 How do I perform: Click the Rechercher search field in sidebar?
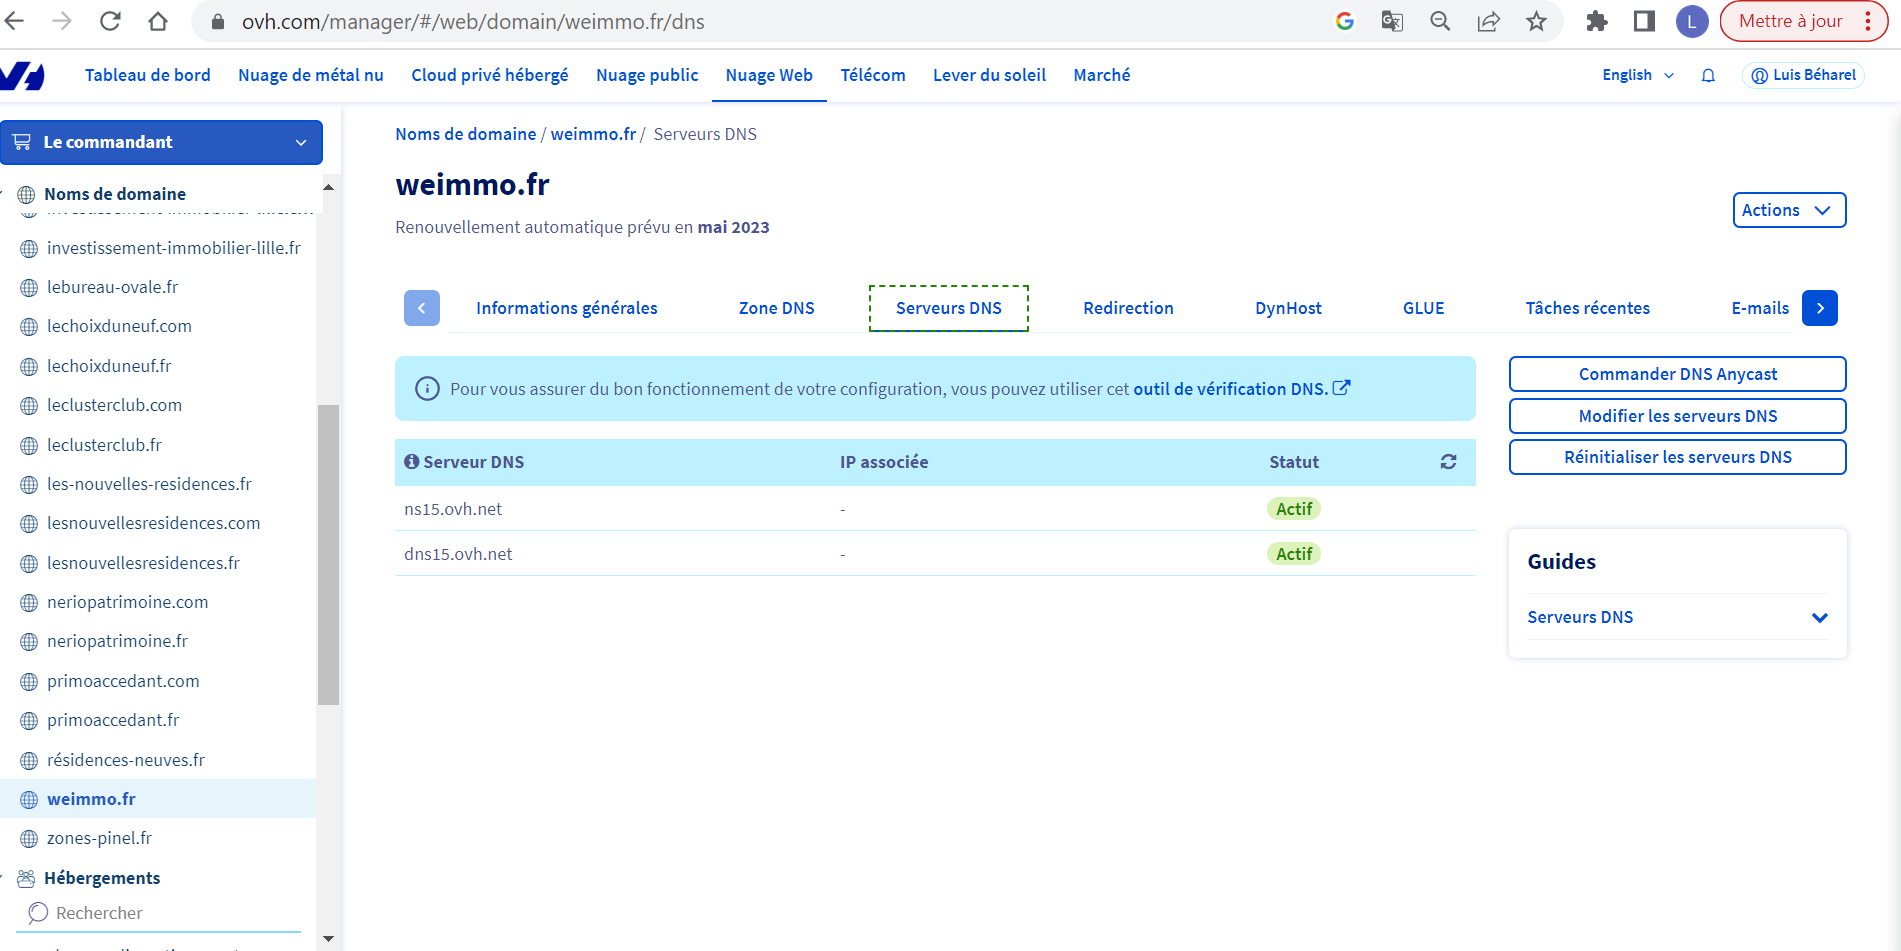point(160,913)
